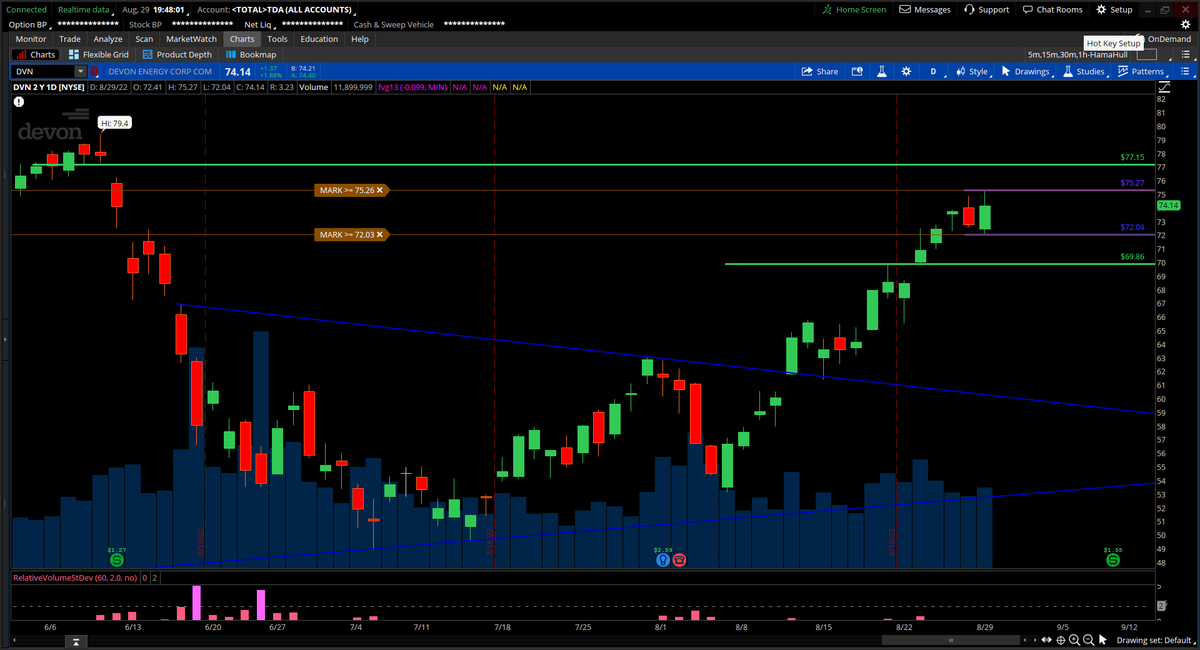Click the red phone conference call icon
Image resolution: width=1200 pixels, height=650 pixels.
680,560
